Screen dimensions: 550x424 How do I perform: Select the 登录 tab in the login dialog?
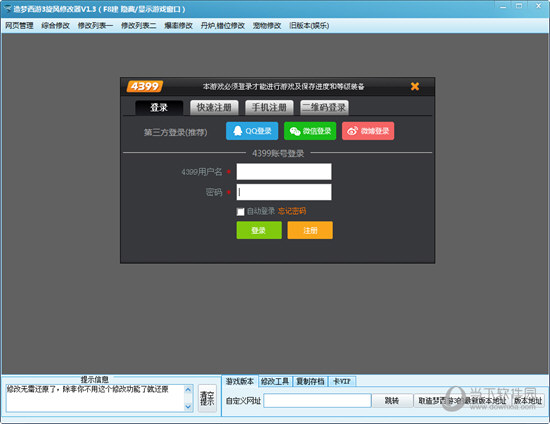click(x=159, y=107)
